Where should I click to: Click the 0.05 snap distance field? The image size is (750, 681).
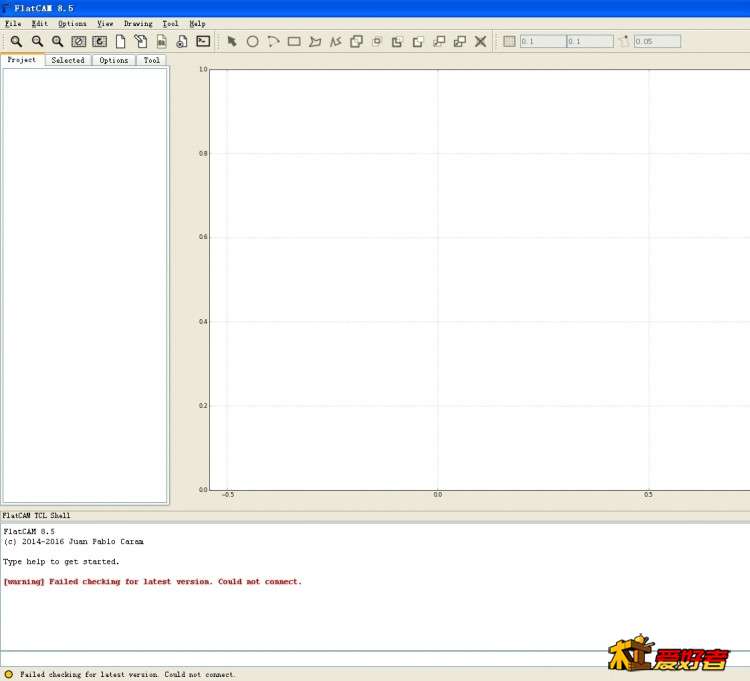point(657,42)
